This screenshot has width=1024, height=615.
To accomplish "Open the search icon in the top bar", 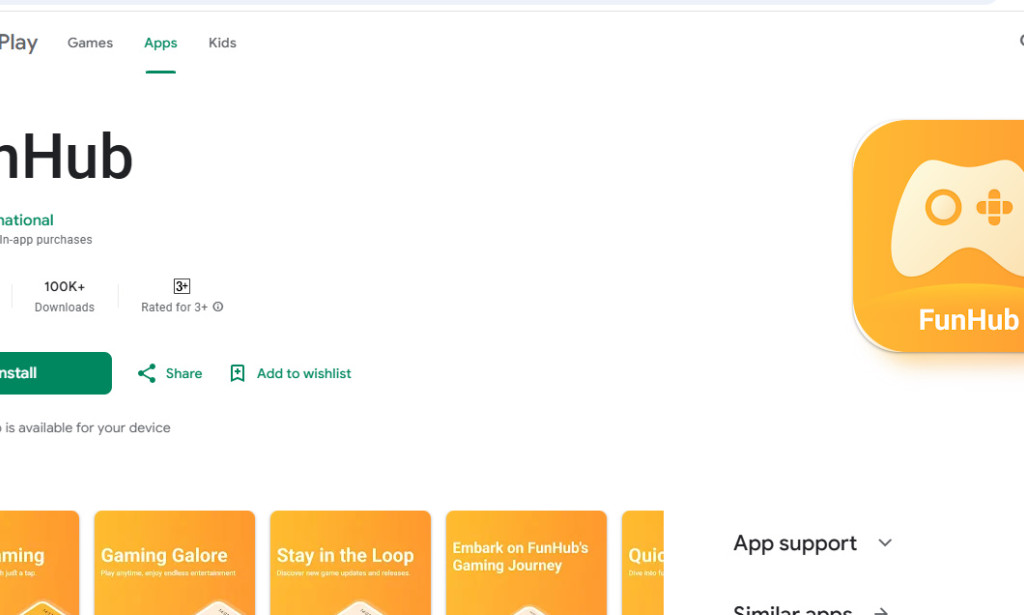I will click(x=1020, y=40).
